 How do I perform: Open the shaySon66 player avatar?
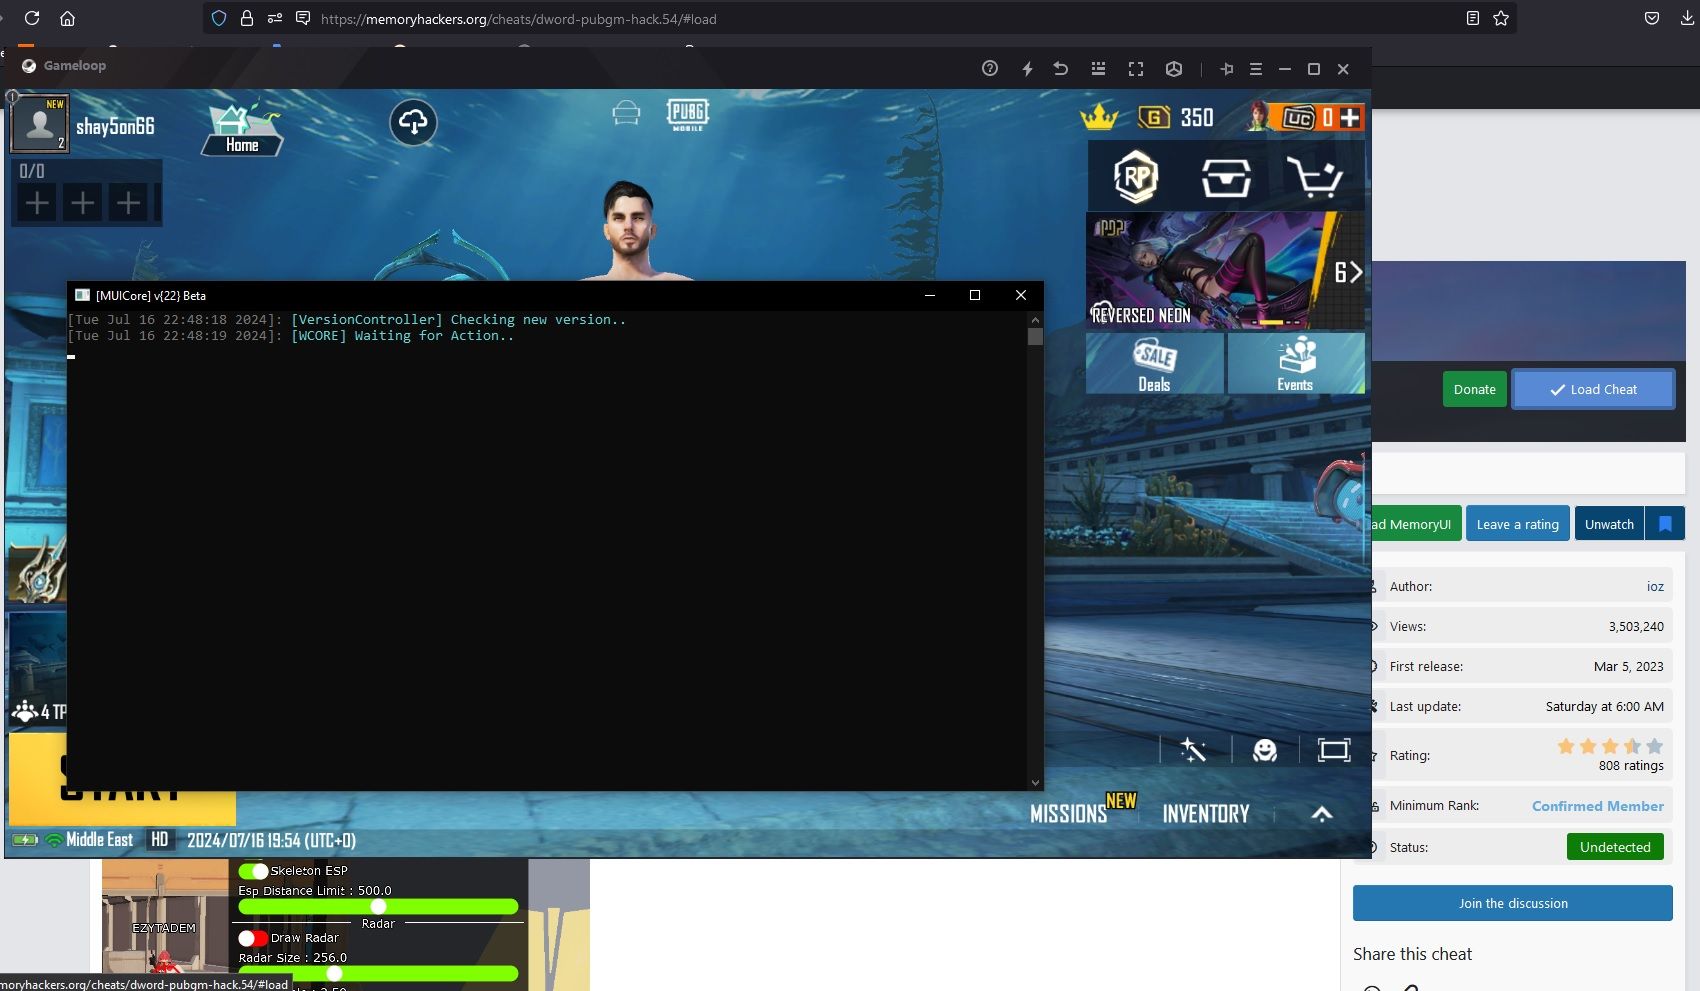39,123
